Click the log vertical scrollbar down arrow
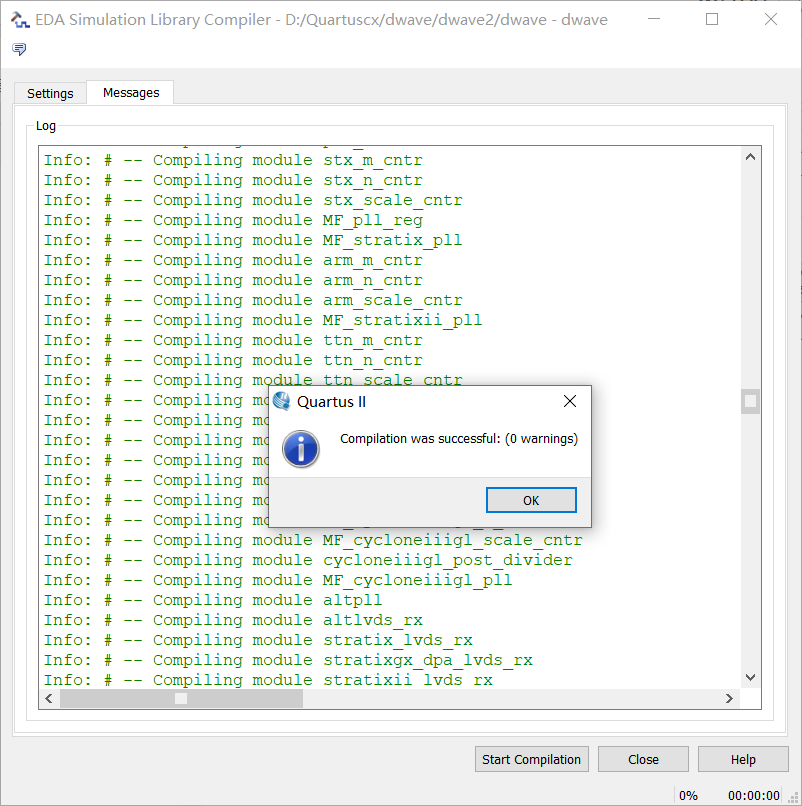This screenshot has height=806, width=802. click(x=750, y=677)
